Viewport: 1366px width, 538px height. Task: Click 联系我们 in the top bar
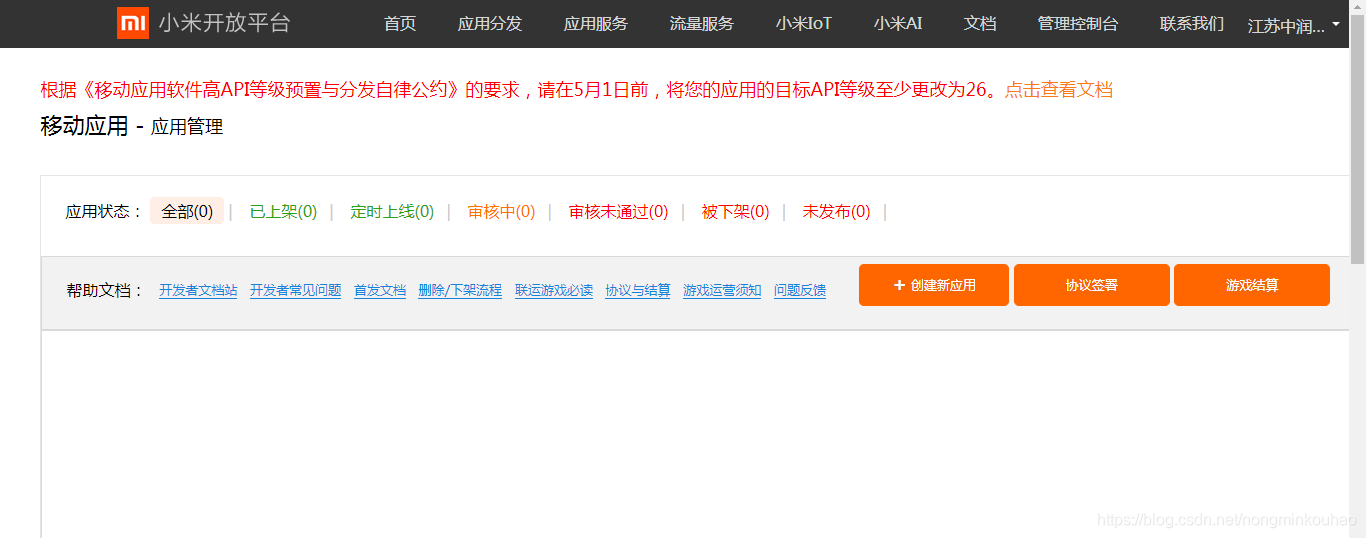tap(1192, 24)
